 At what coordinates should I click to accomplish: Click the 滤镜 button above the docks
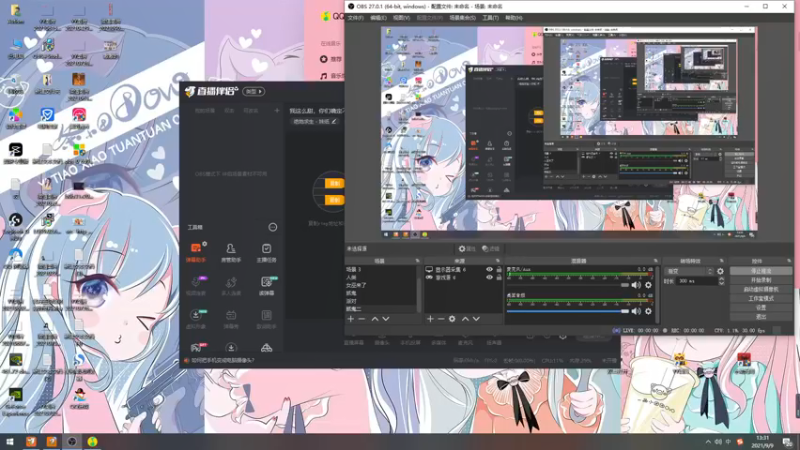coord(491,249)
